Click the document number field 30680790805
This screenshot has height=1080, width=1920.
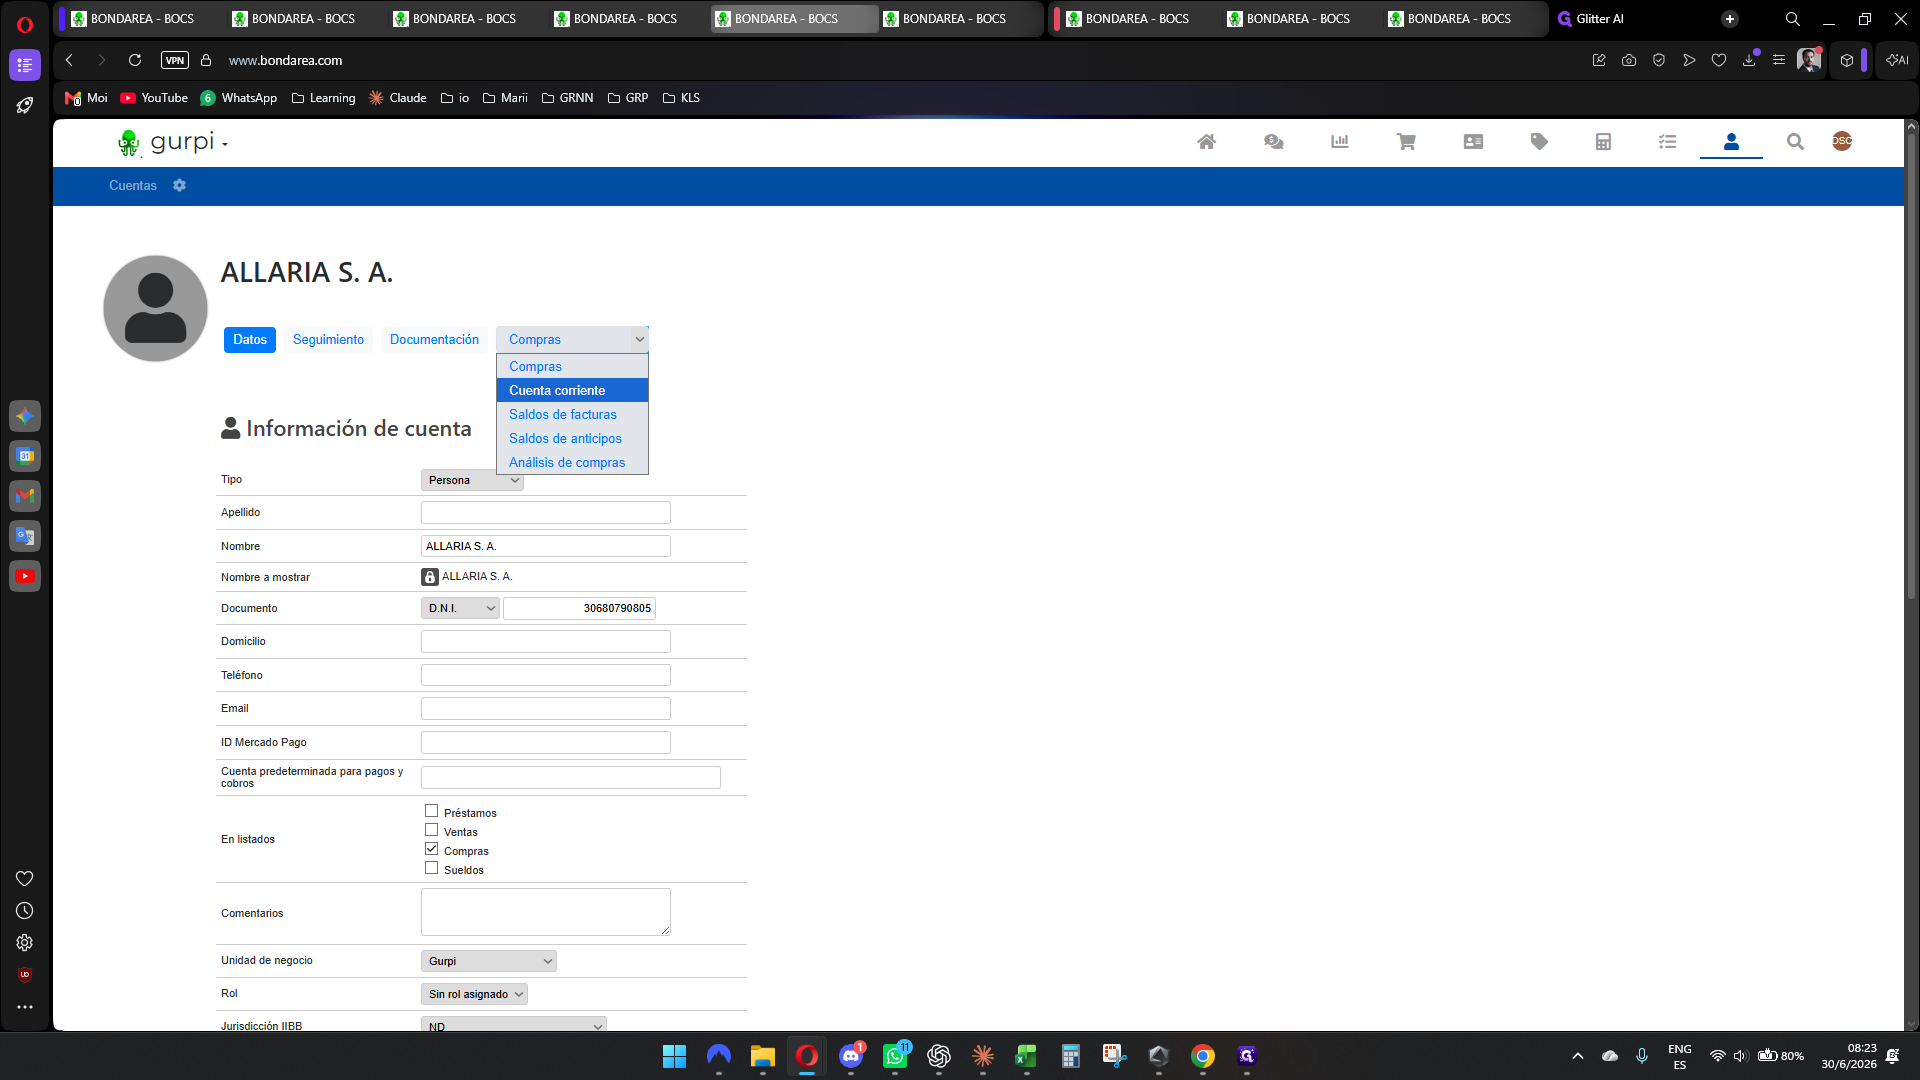point(579,608)
